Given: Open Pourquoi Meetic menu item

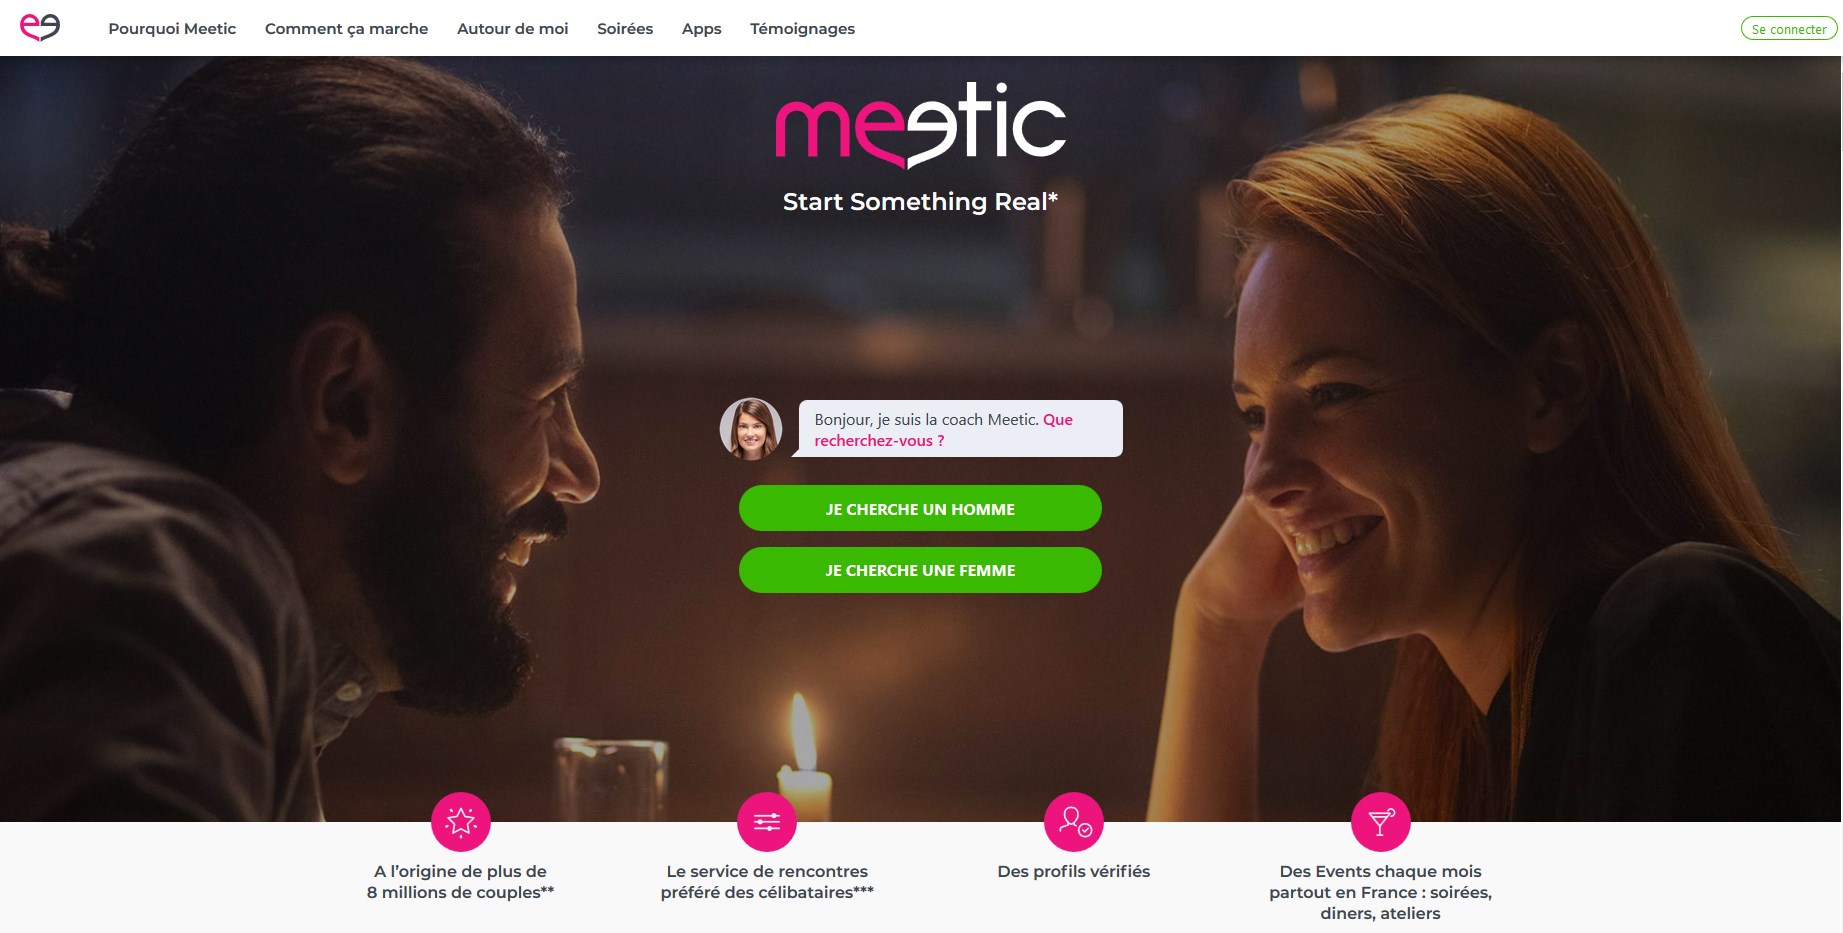Looking at the screenshot, I should [172, 29].
